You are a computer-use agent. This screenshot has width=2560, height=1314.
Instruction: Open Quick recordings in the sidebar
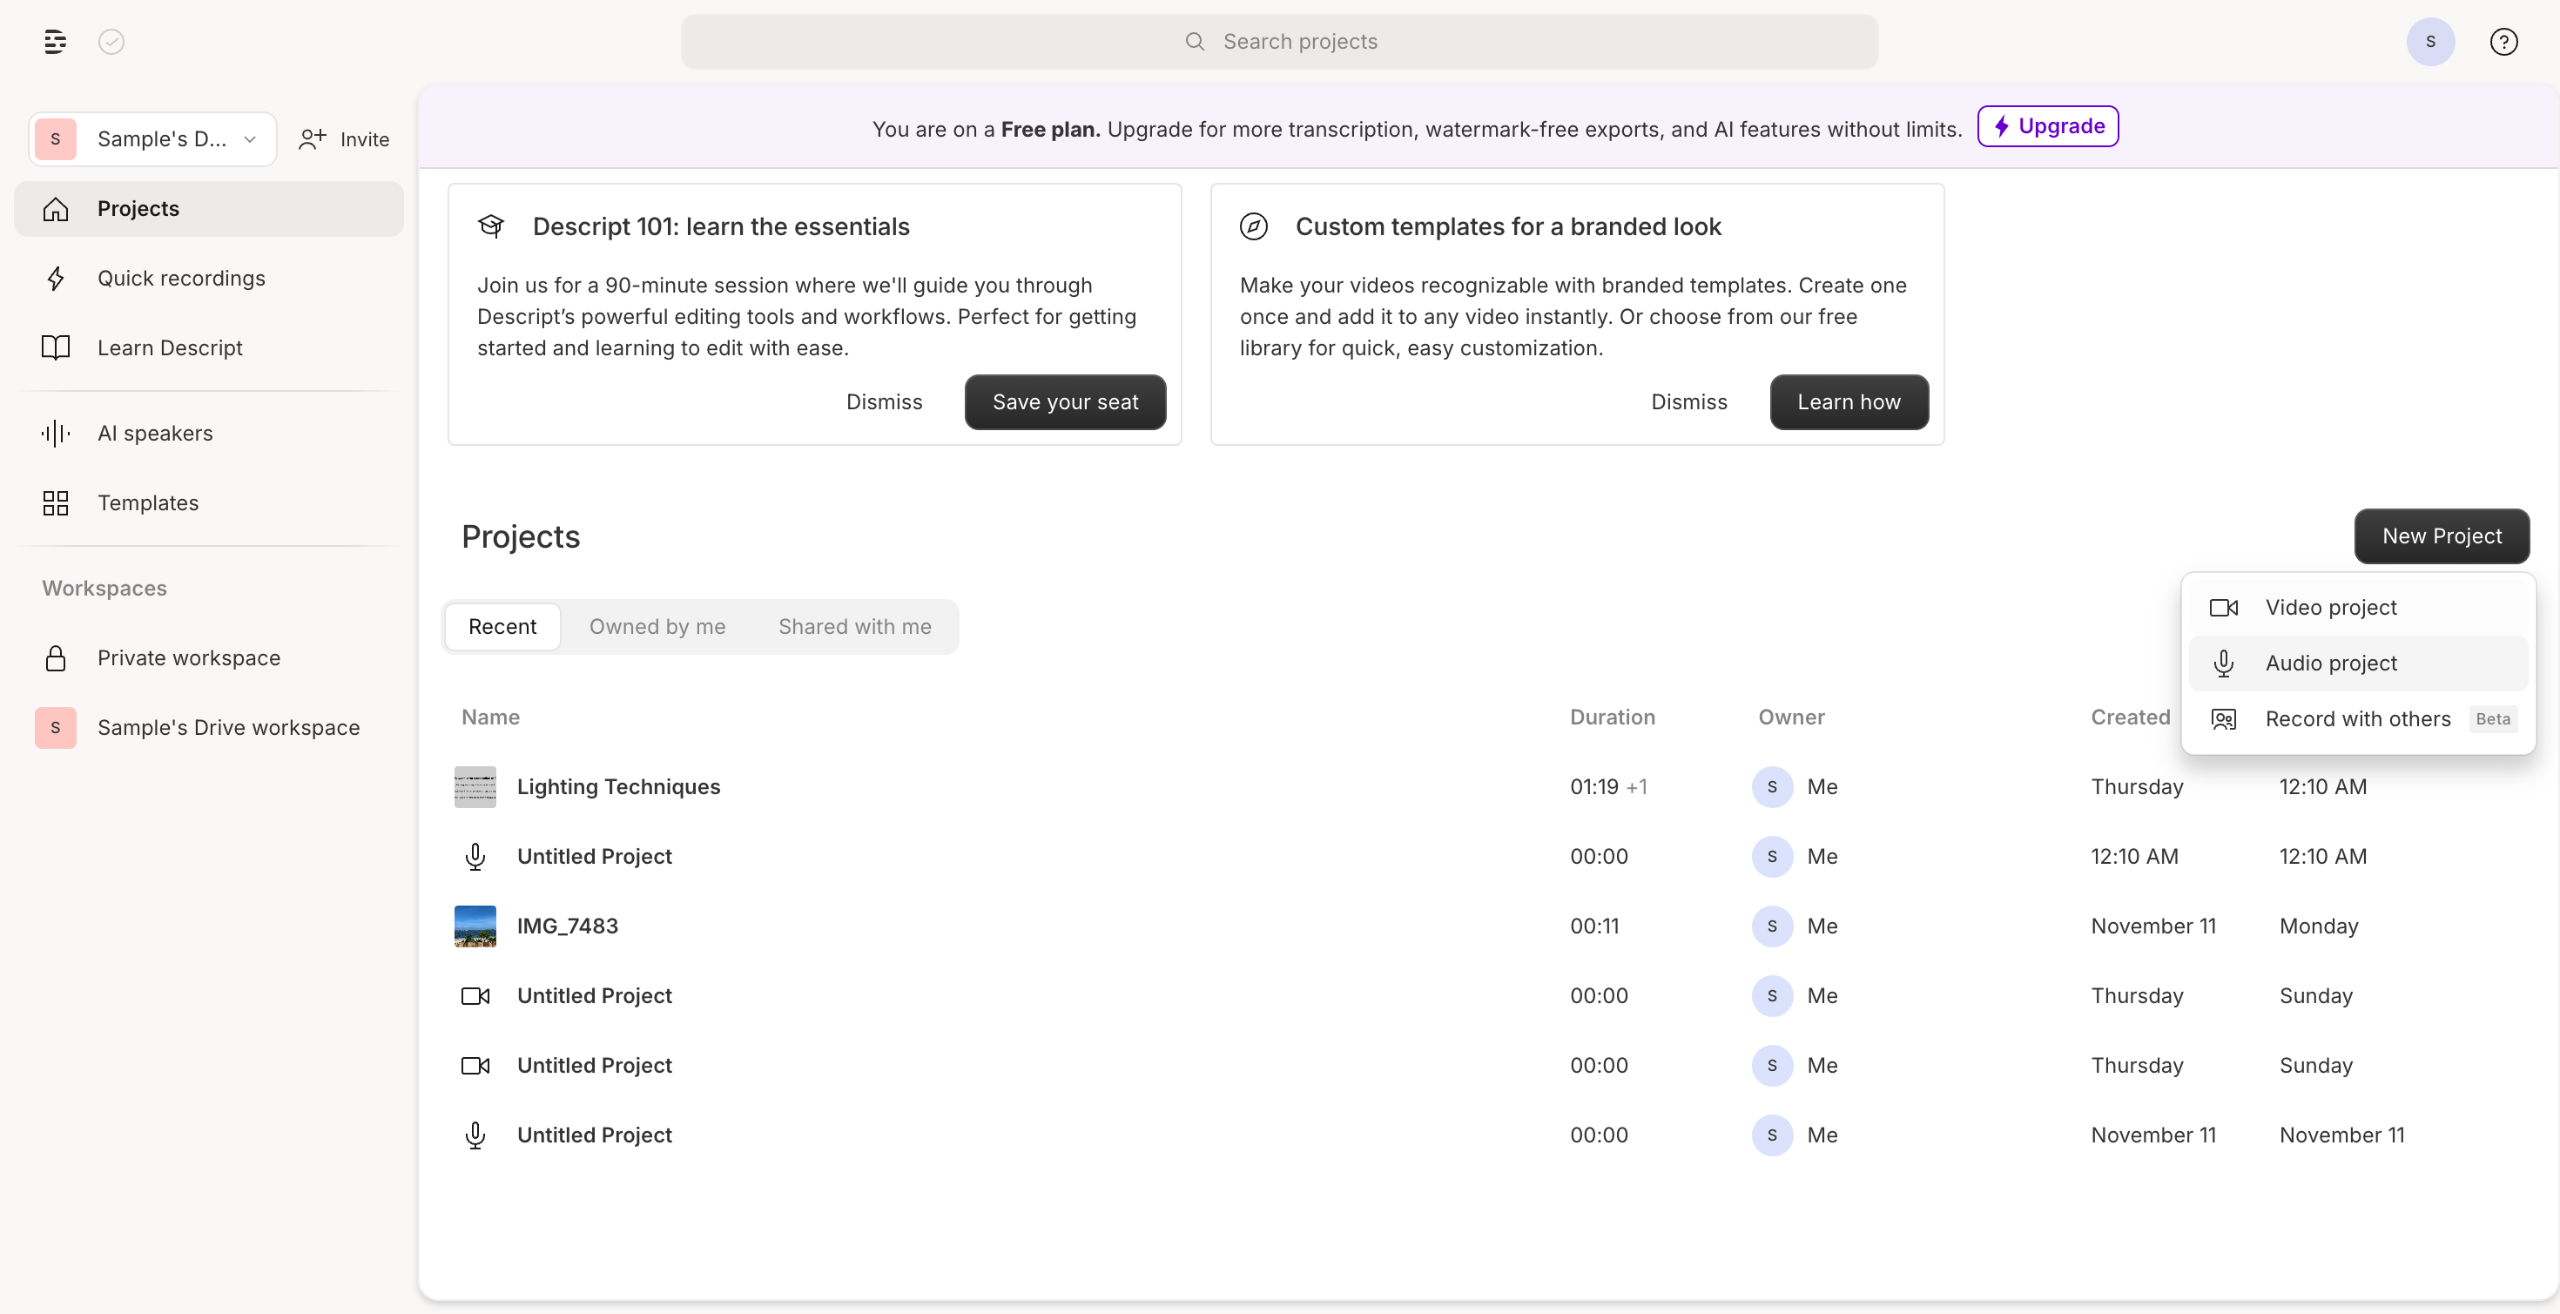coord(181,278)
